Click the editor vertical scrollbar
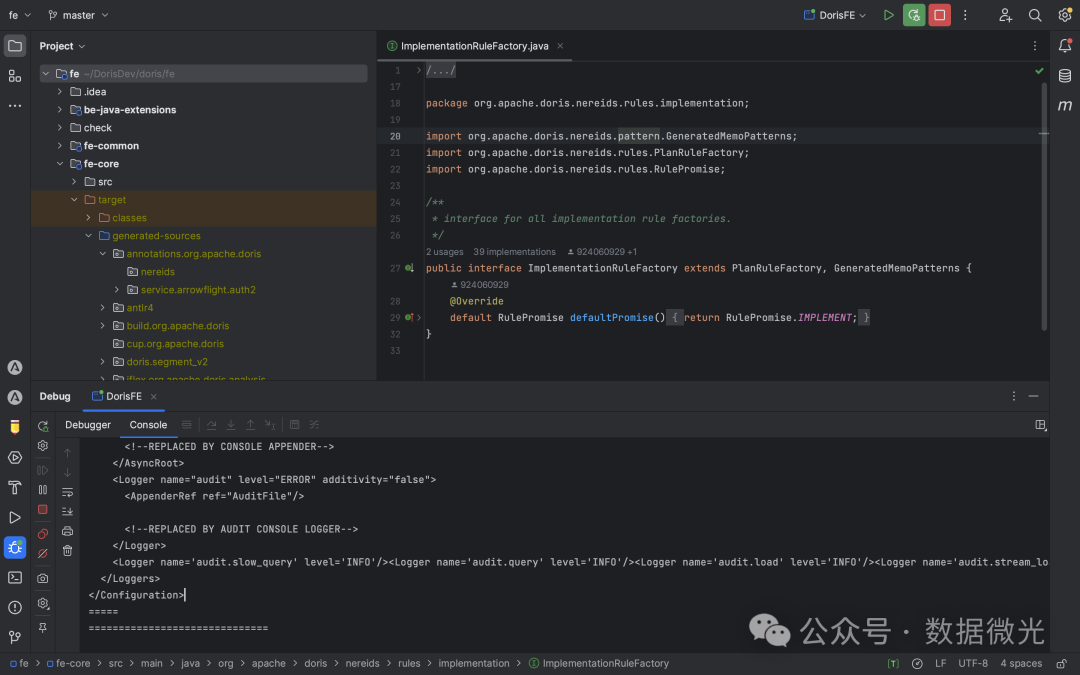Image resolution: width=1080 pixels, height=675 pixels. pyautogui.click(x=1044, y=200)
